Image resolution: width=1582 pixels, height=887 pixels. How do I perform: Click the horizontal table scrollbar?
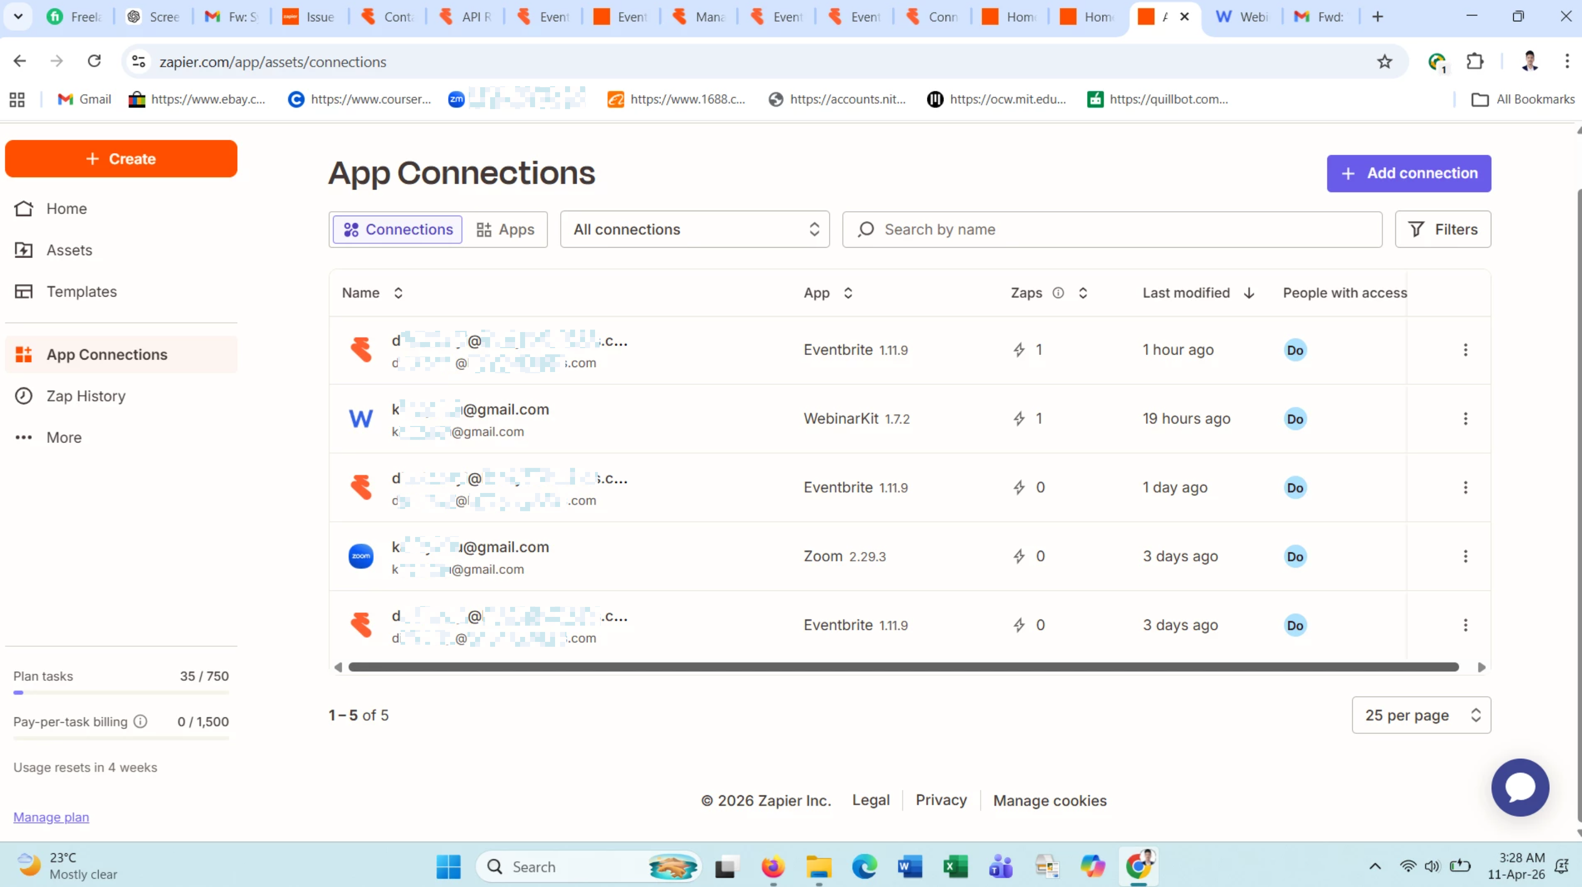902,667
